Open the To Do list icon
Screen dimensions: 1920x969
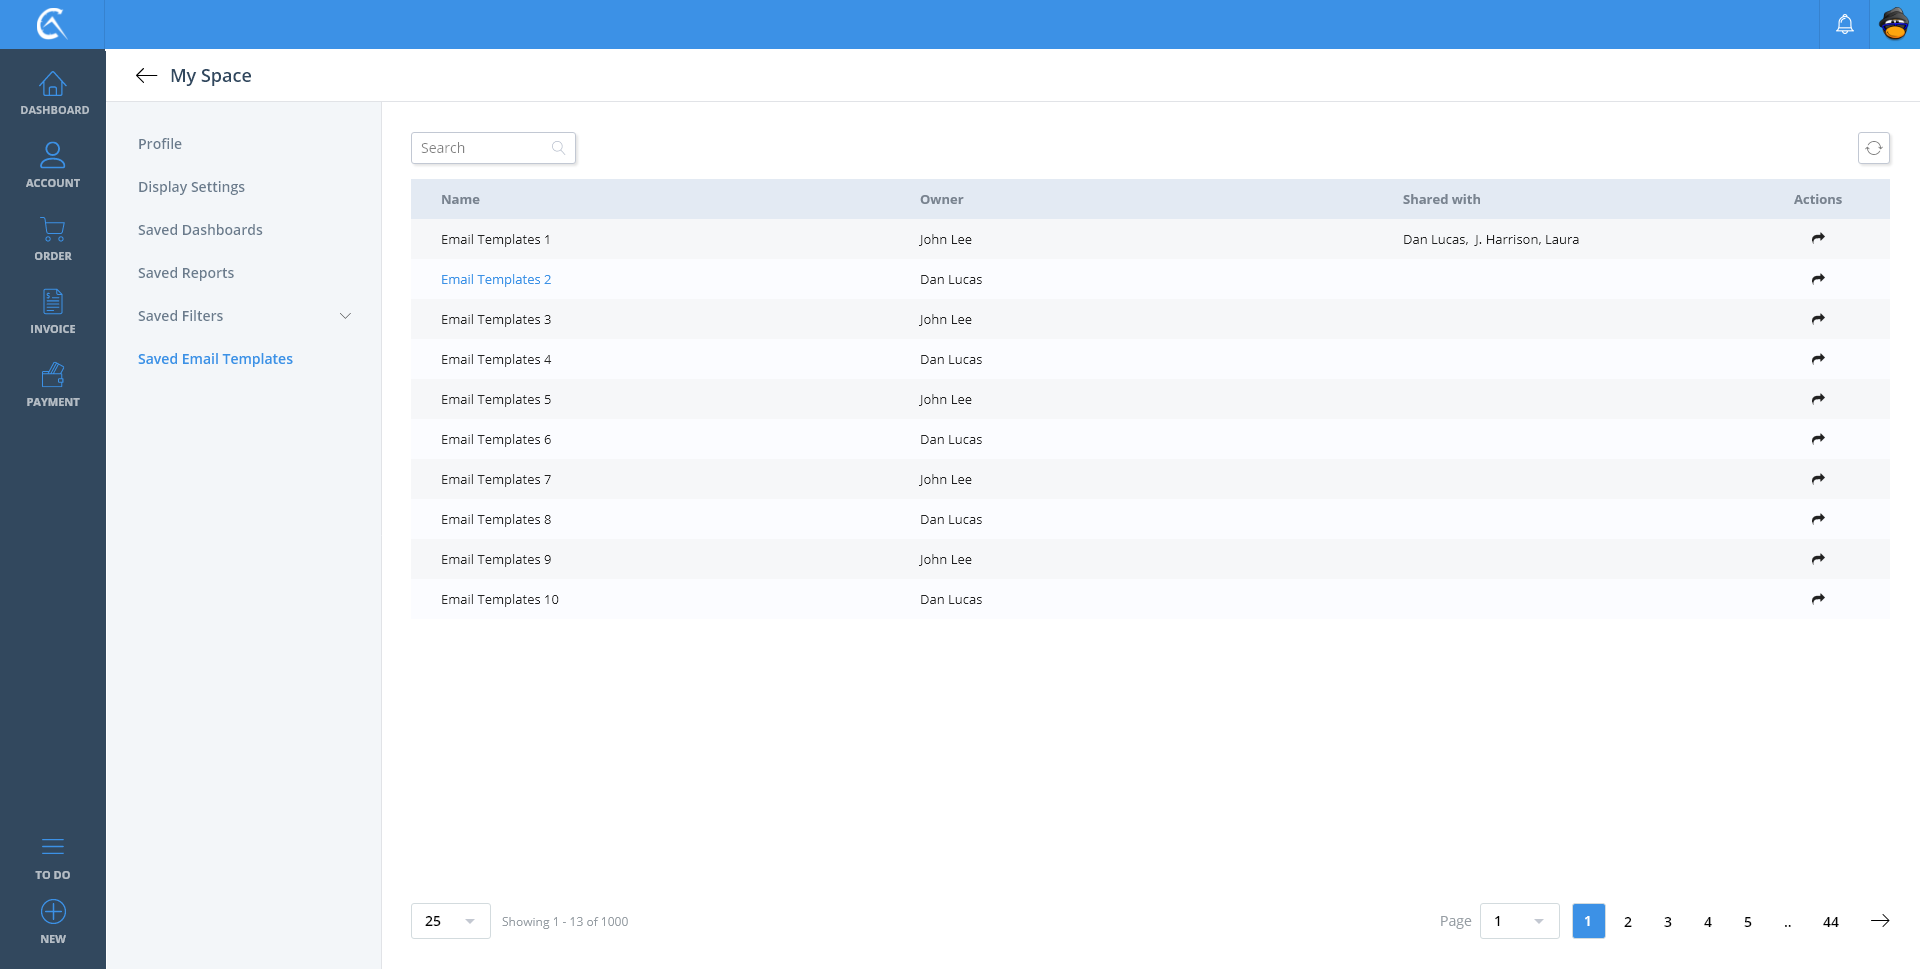53,847
